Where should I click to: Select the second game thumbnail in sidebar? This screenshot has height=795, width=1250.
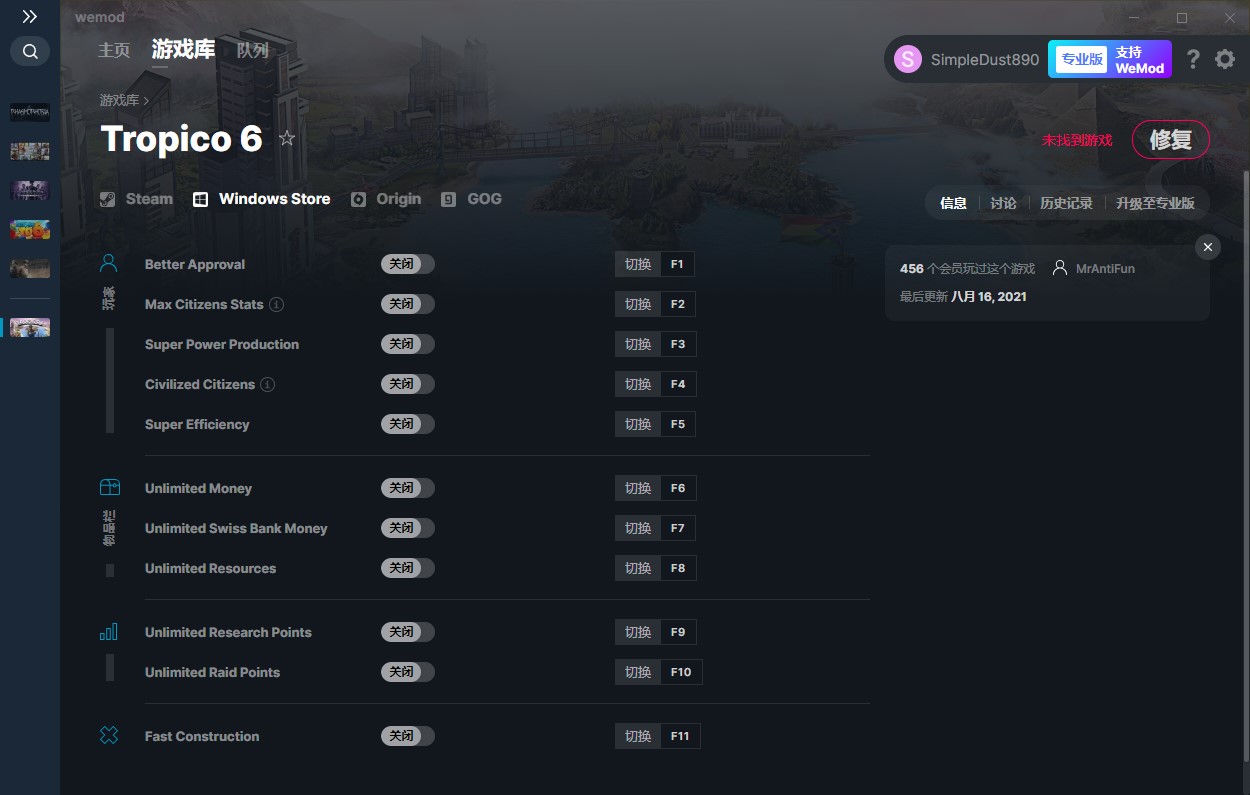30,151
